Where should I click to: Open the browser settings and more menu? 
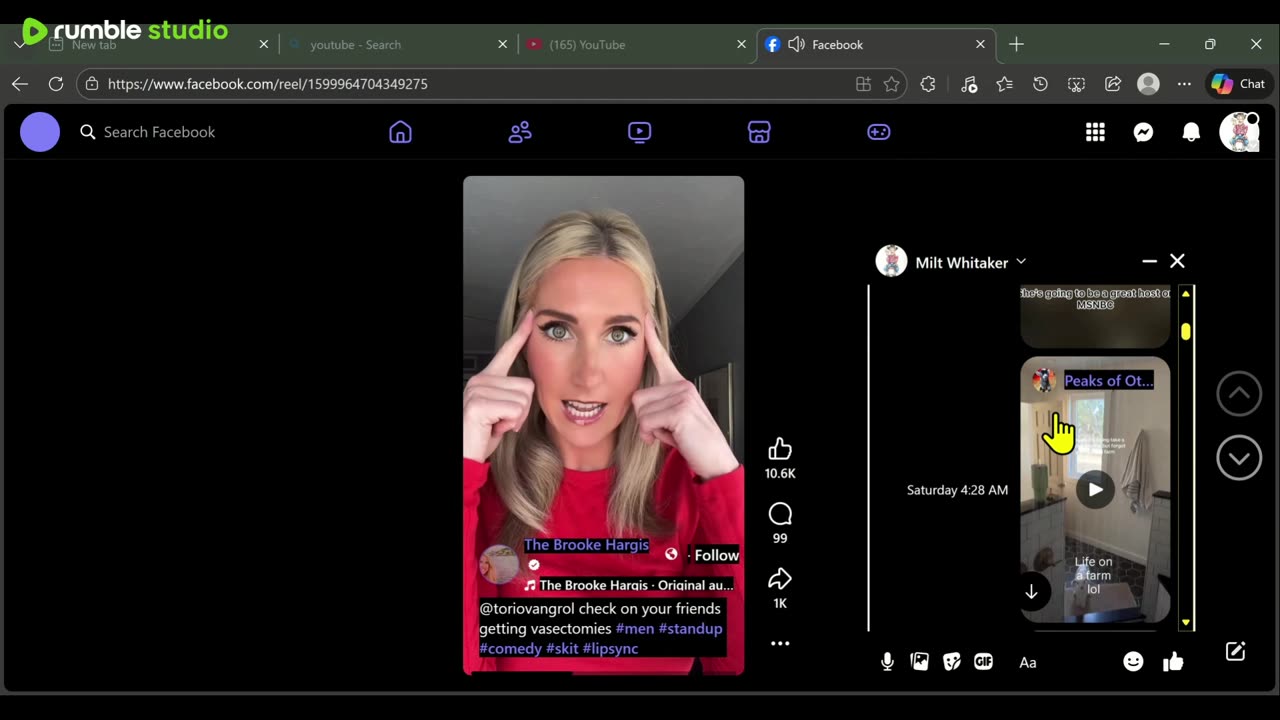point(1184,84)
